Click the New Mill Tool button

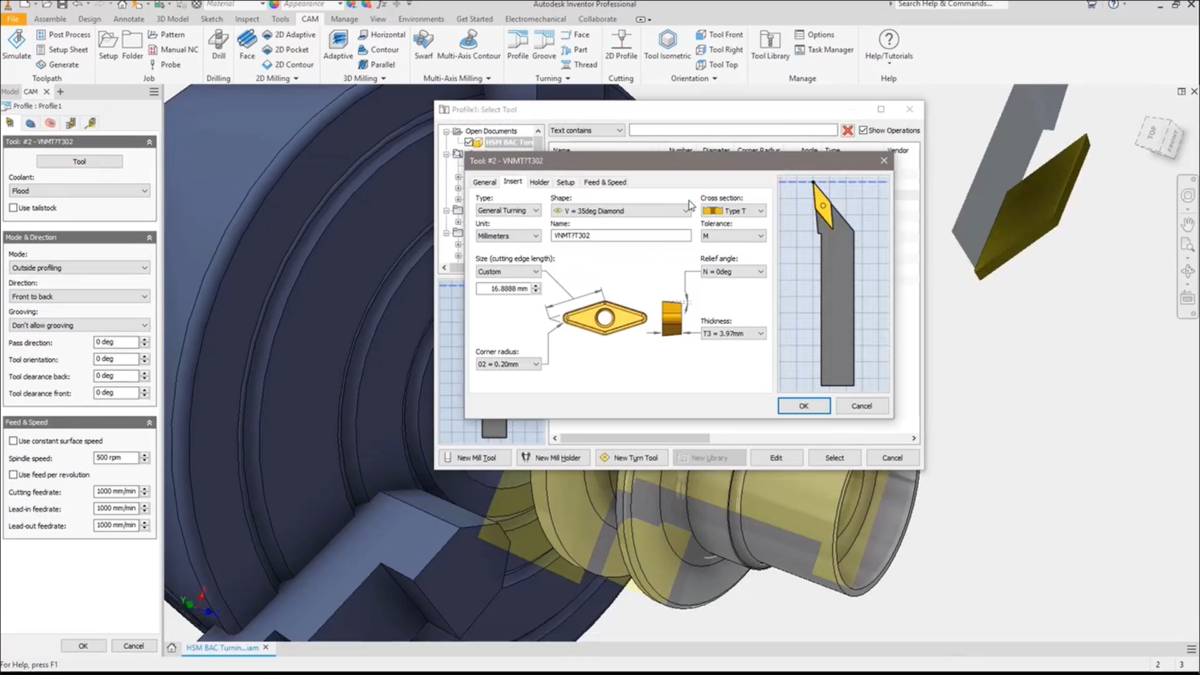[x=476, y=457]
